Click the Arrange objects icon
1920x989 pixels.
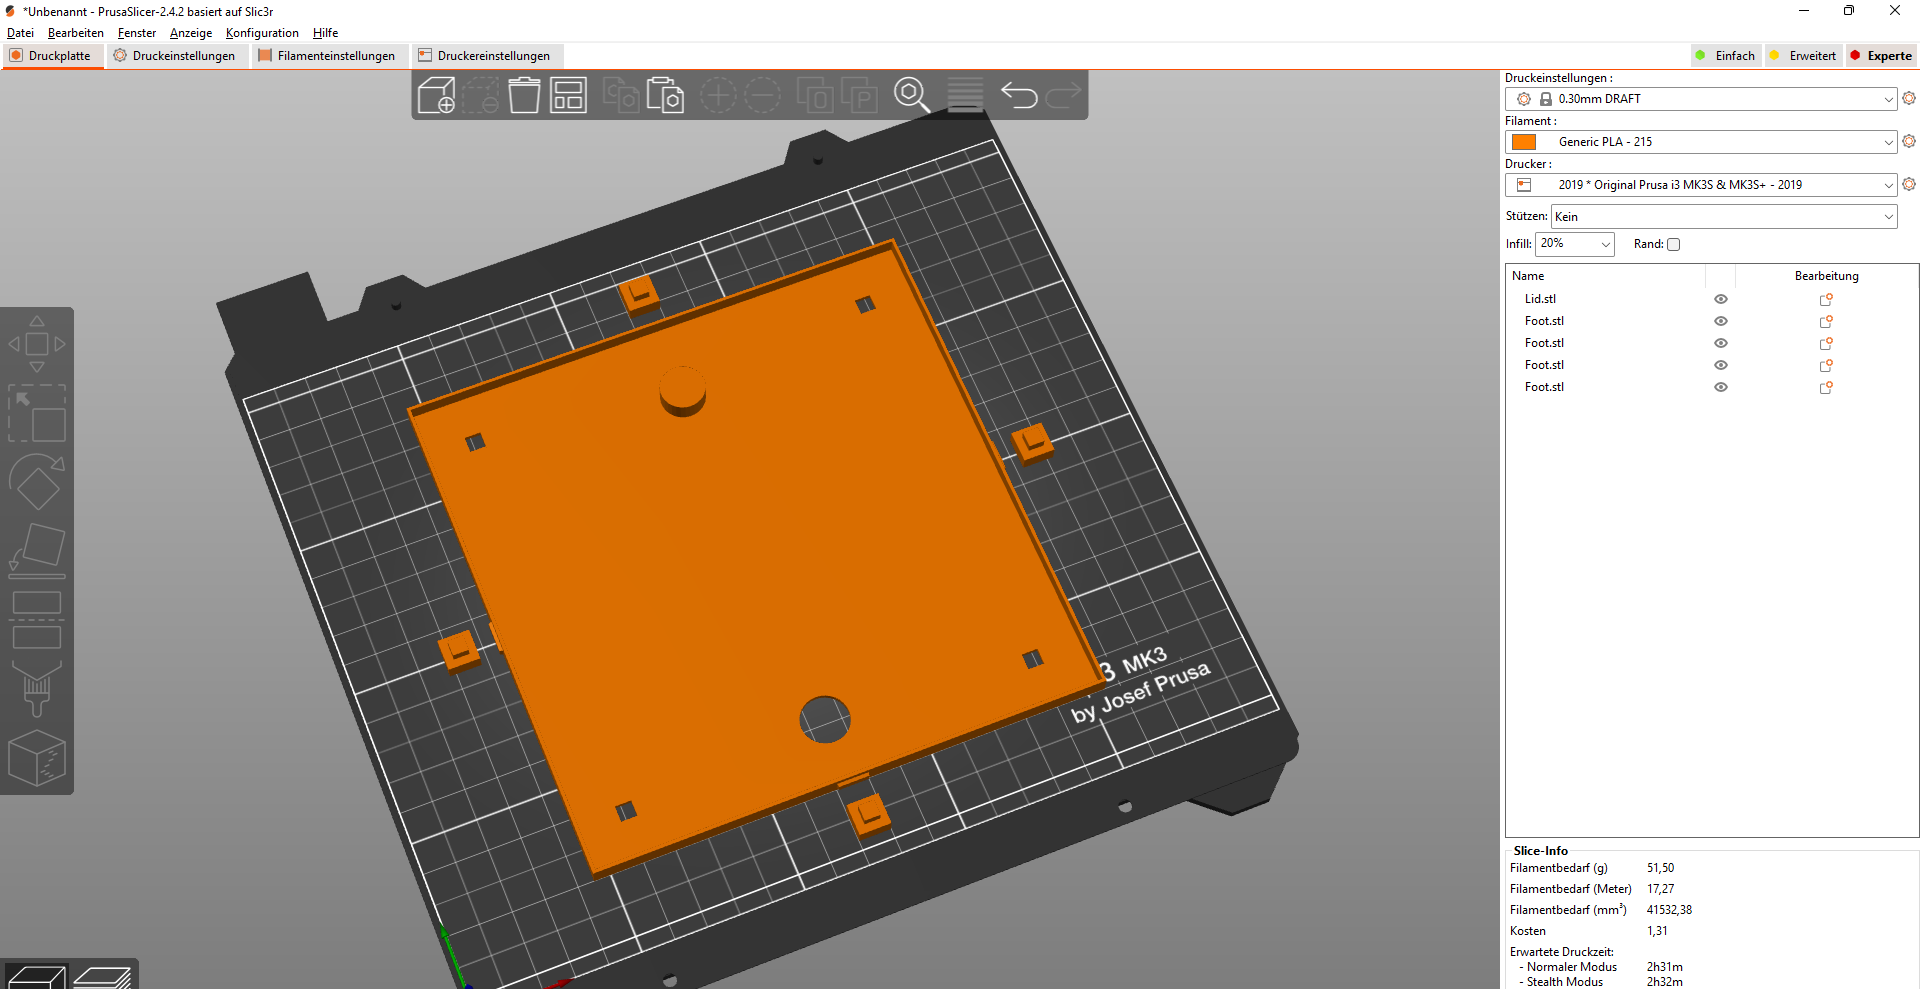568,96
